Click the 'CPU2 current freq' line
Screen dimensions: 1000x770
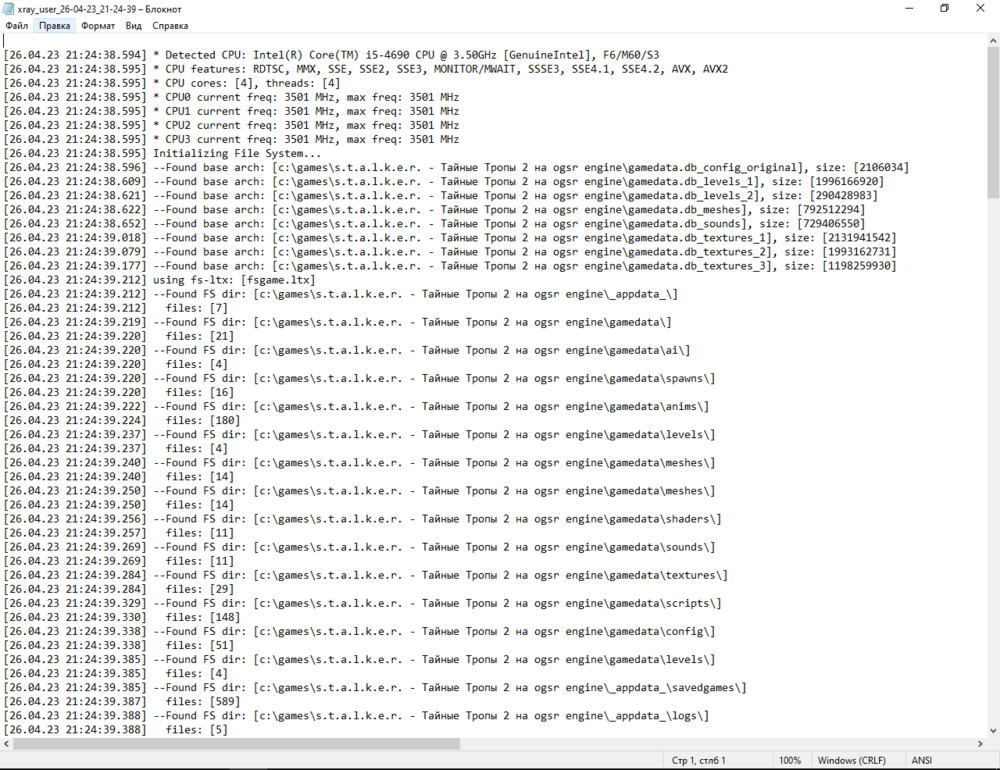tap(232, 125)
